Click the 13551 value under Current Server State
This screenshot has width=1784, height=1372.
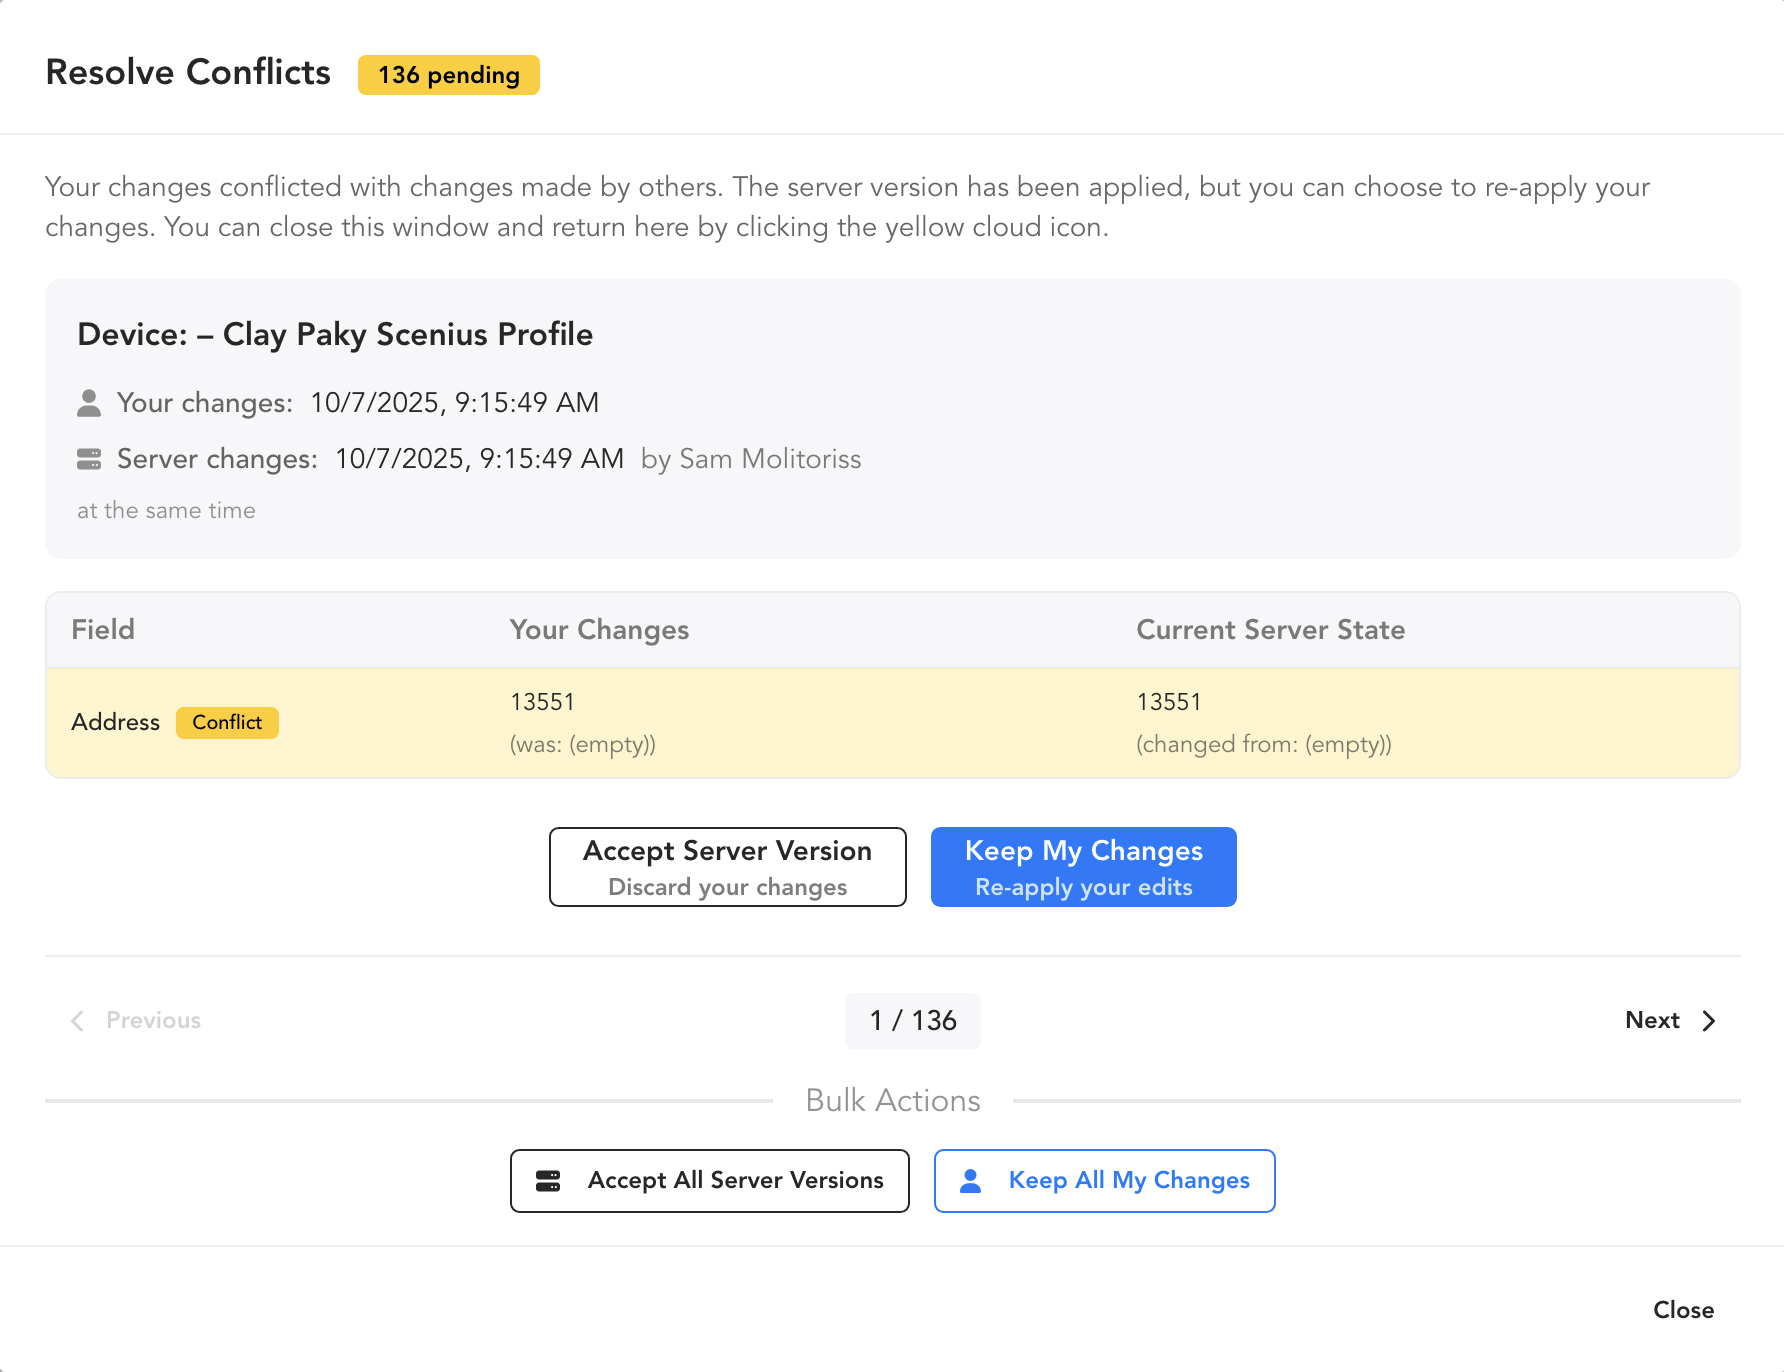coord(1168,702)
